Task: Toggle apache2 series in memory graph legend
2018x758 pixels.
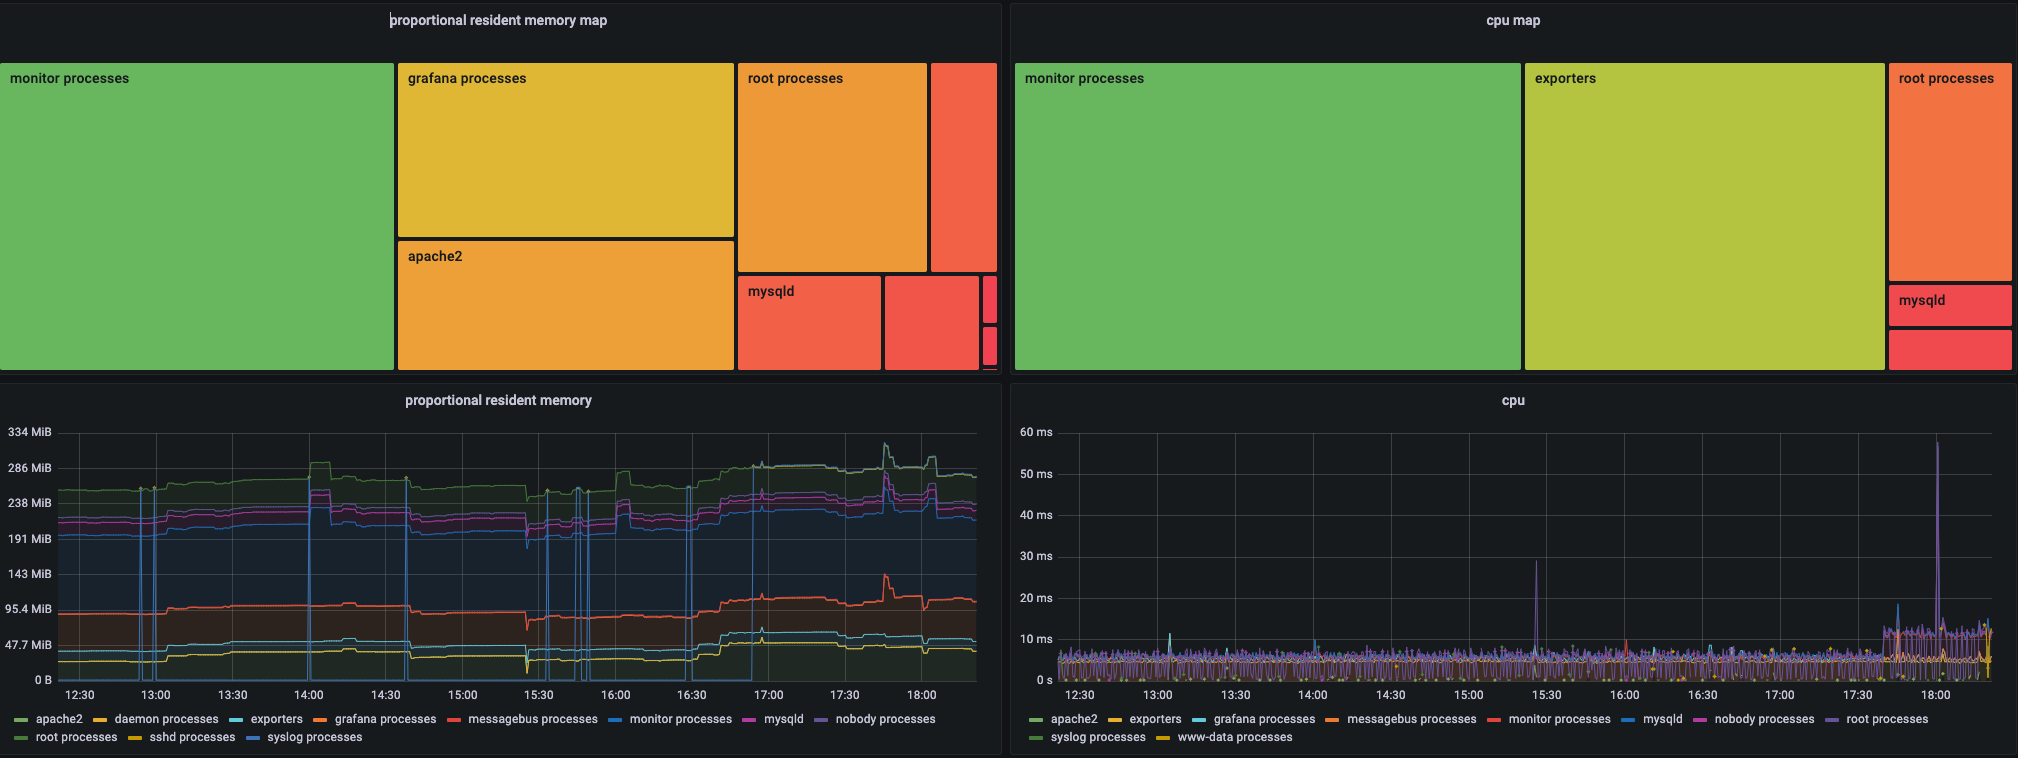Action: [x=59, y=719]
